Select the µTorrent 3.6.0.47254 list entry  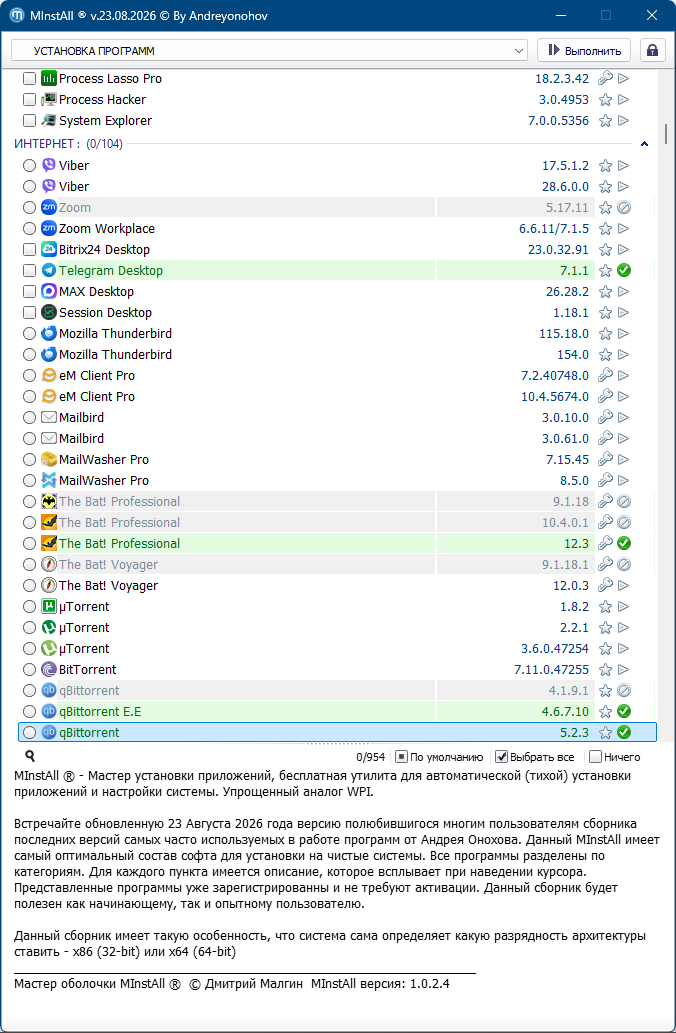[x=337, y=649]
